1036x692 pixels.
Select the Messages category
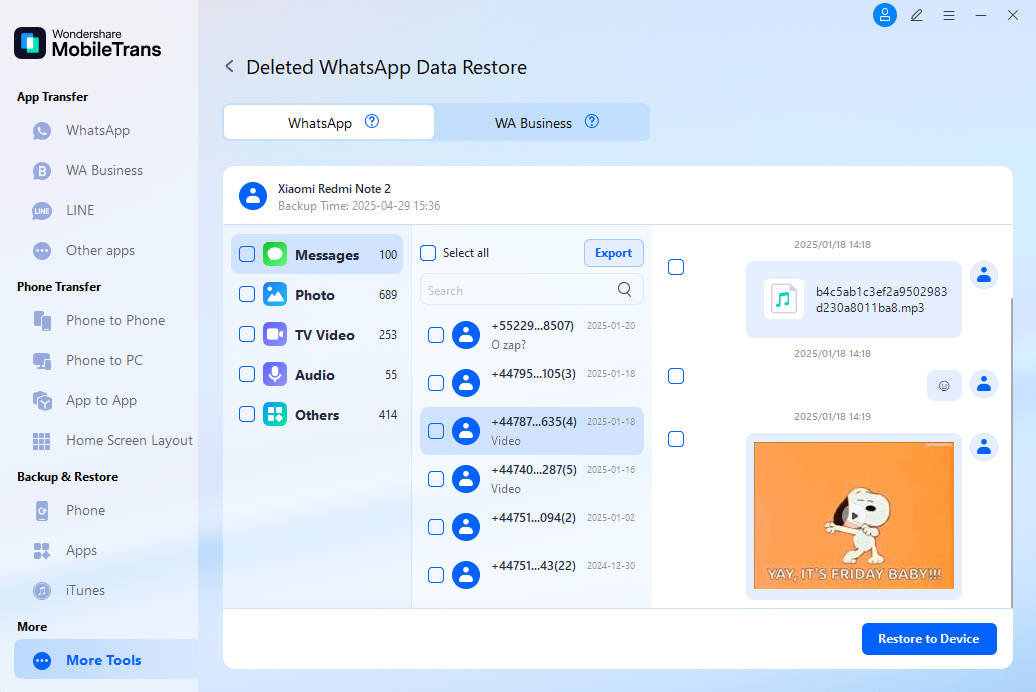point(317,254)
